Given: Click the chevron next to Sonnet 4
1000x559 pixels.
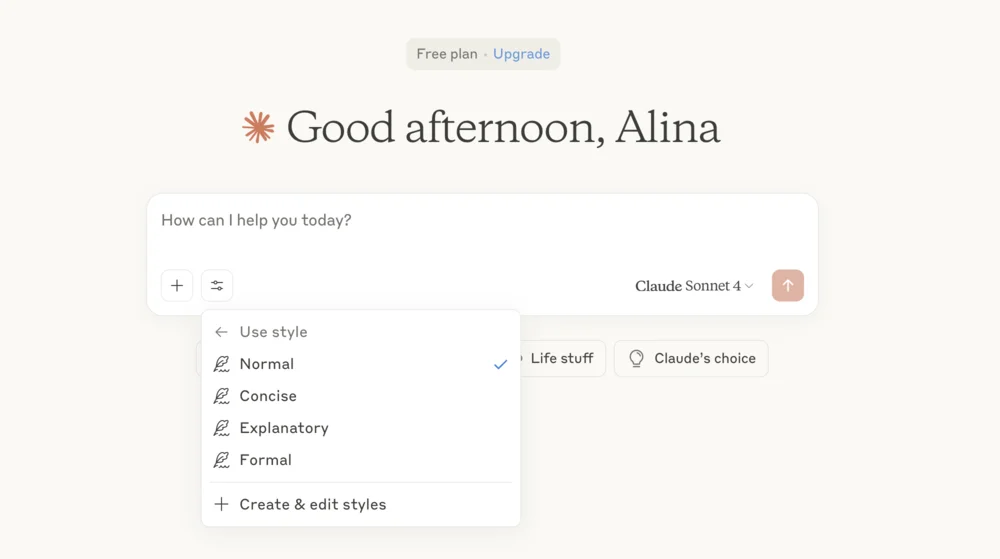Looking at the screenshot, I should click(749, 287).
